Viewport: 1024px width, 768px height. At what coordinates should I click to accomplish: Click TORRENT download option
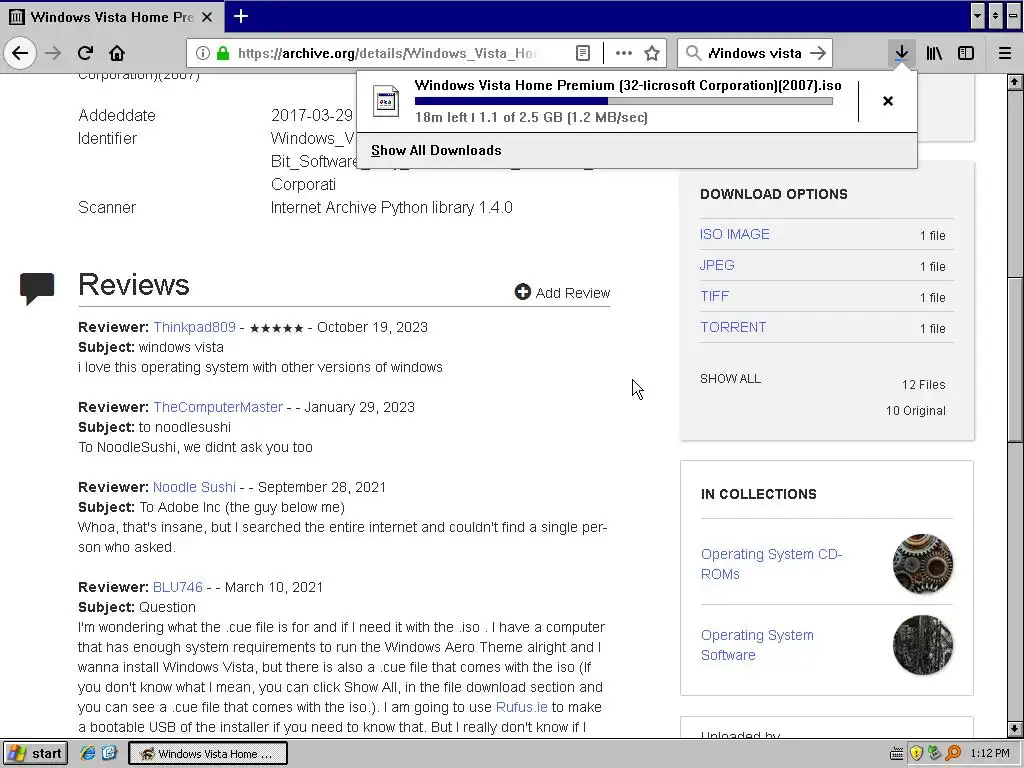click(733, 327)
